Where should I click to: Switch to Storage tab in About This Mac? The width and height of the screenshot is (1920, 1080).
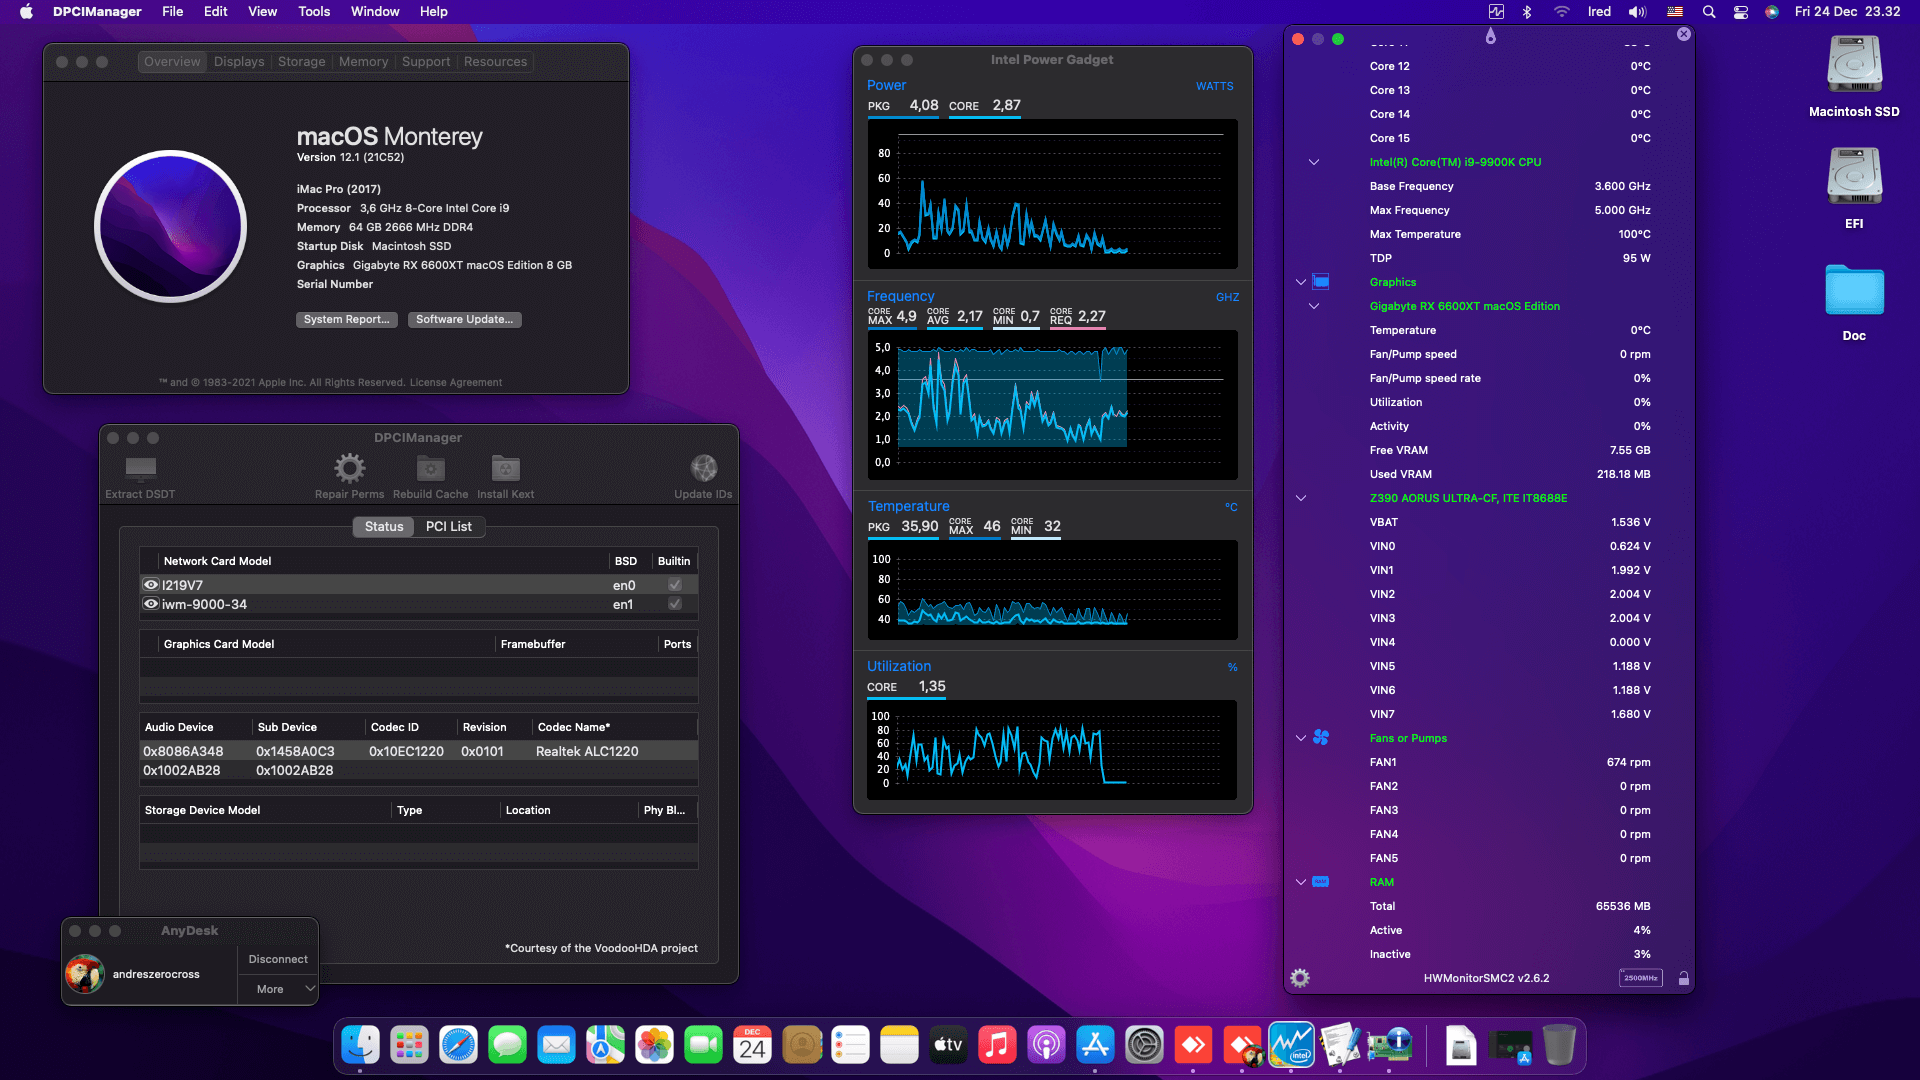click(301, 62)
